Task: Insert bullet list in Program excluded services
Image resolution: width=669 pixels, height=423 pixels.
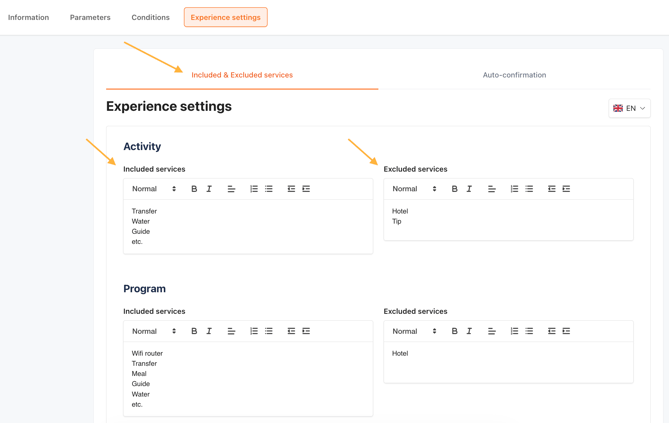Action: click(x=529, y=331)
